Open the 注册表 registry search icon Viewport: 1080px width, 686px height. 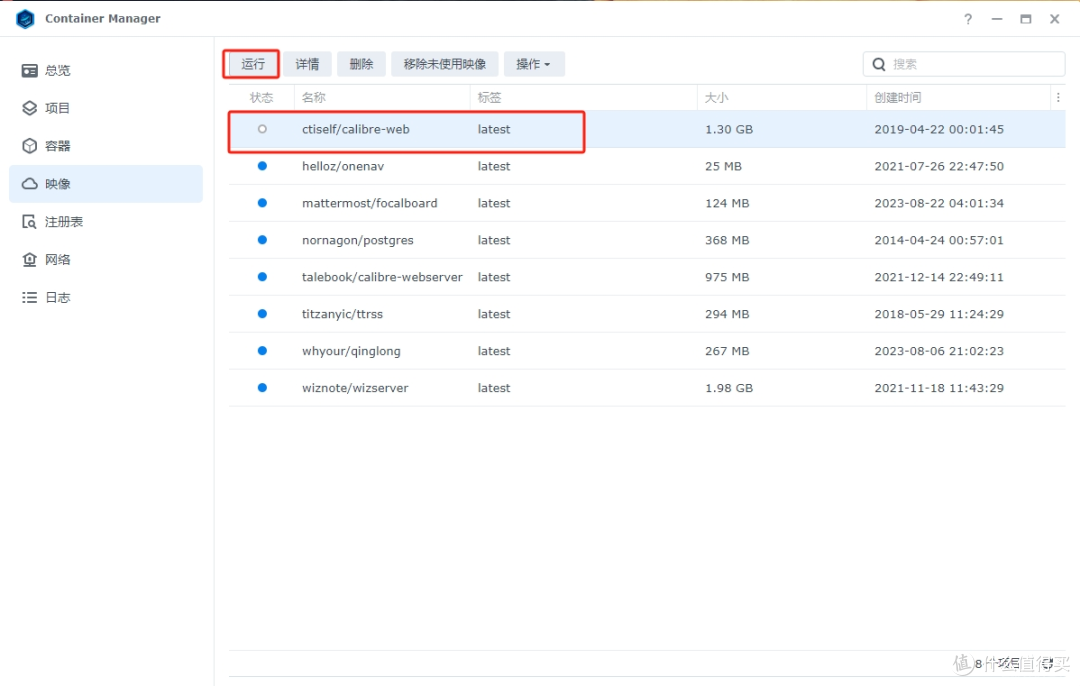[x=29, y=222]
